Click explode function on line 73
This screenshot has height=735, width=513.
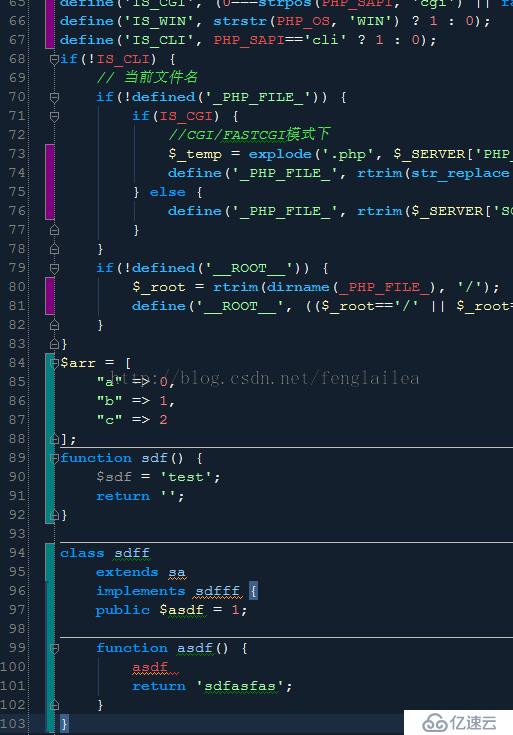(x=280, y=154)
